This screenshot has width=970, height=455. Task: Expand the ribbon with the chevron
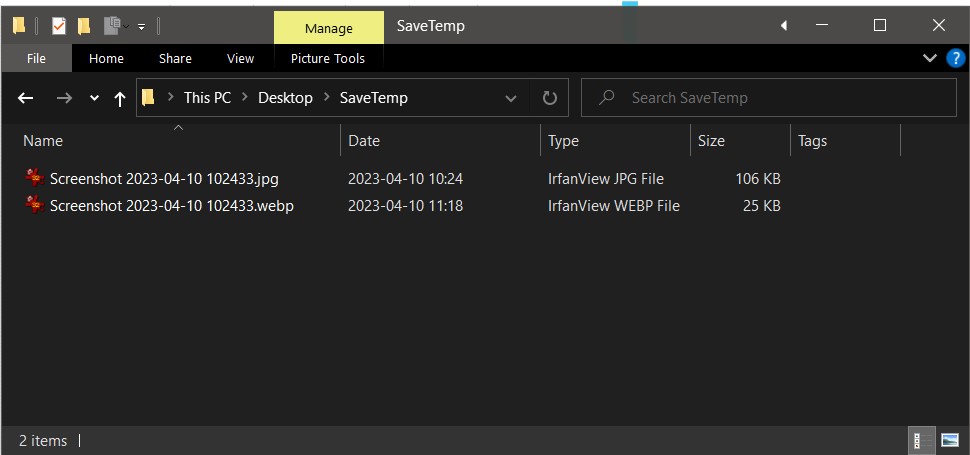(x=931, y=58)
